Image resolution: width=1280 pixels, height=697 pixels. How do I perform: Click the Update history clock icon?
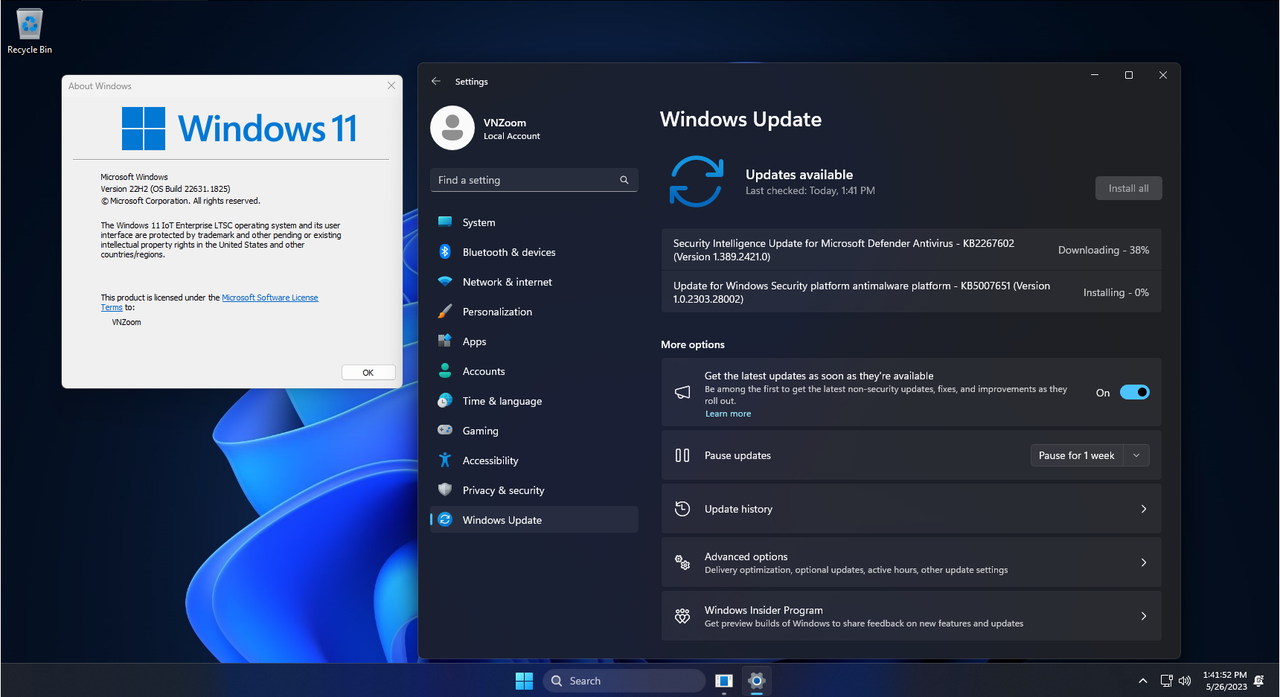[x=682, y=509]
